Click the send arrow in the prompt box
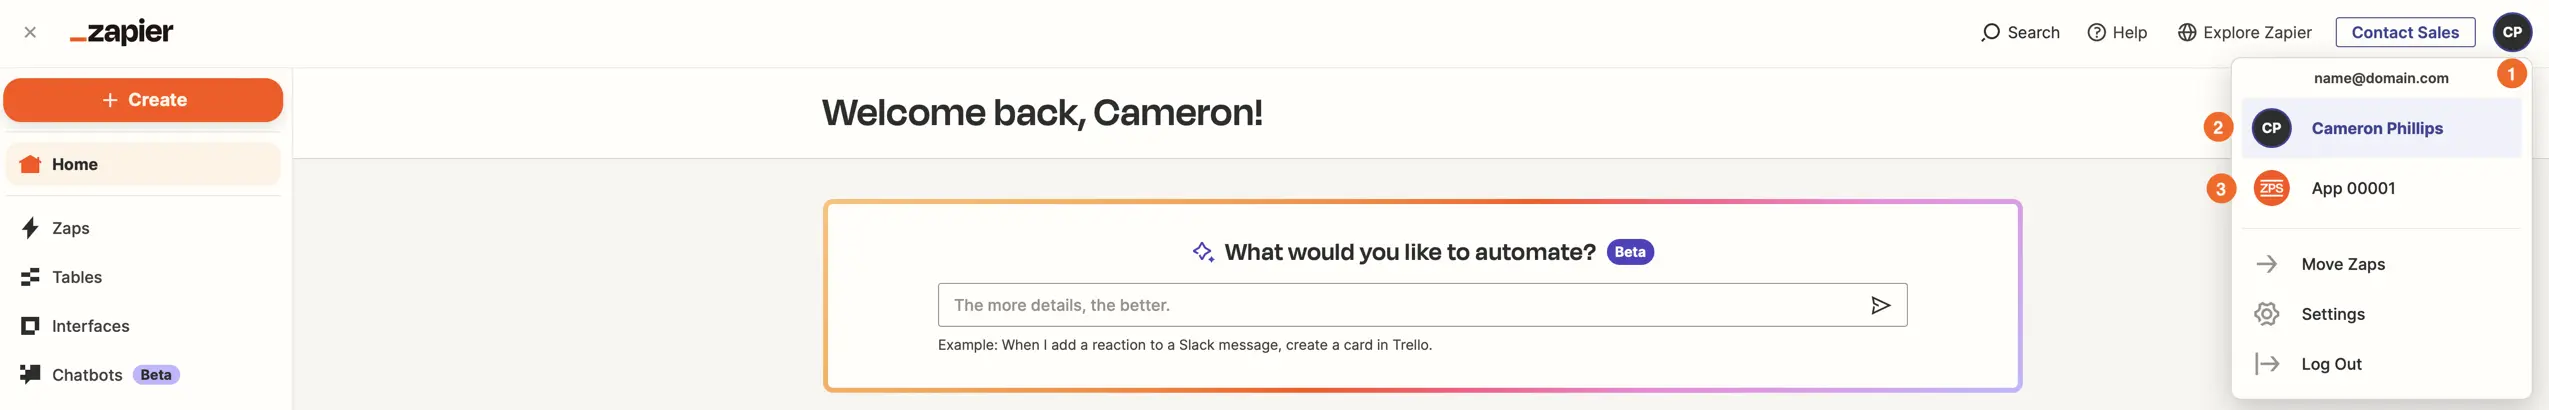Viewport: 2549px width, 410px height. coord(1880,305)
